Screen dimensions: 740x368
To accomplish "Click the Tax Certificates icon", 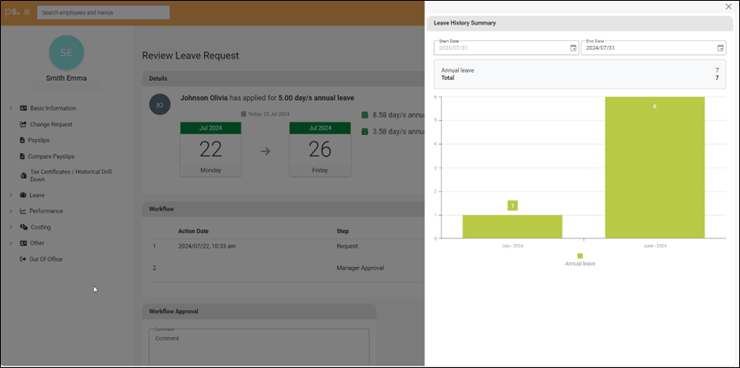I will pyautogui.click(x=23, y=176).
